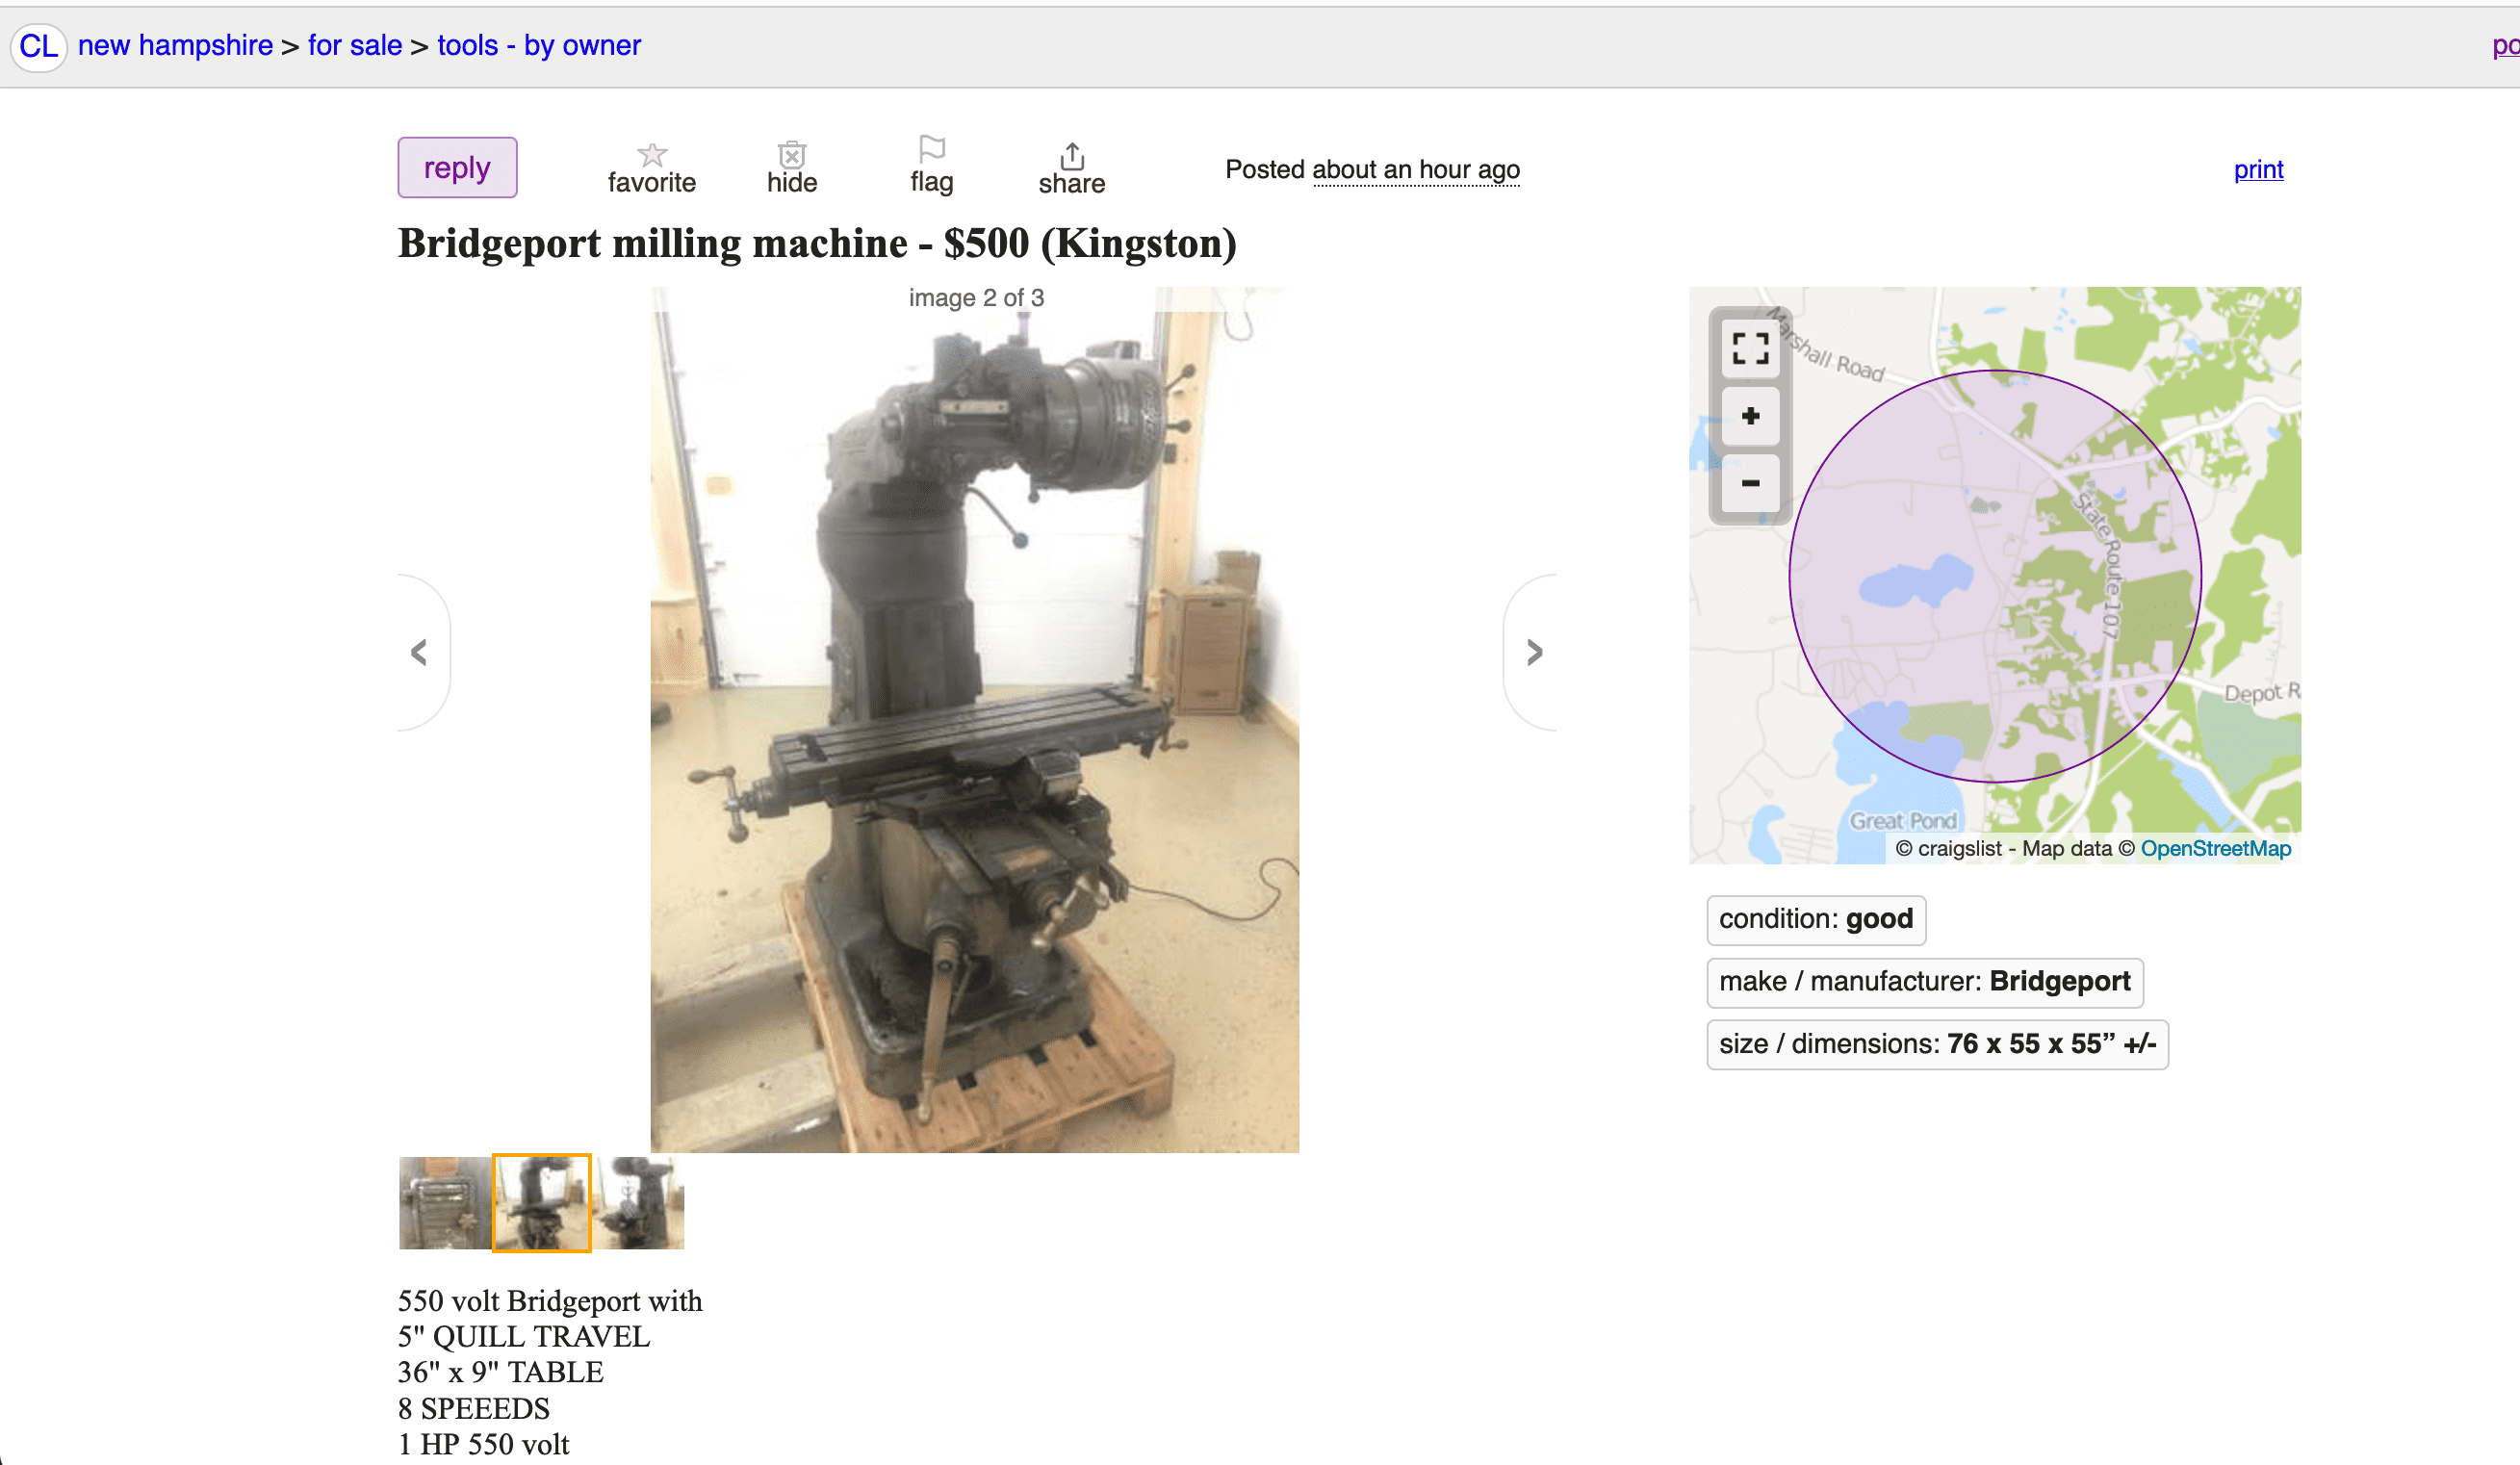Open the new hampshire breadcrumb link
The width and height of the screenshot is (2520, 1465).
[x=175, y=46]
